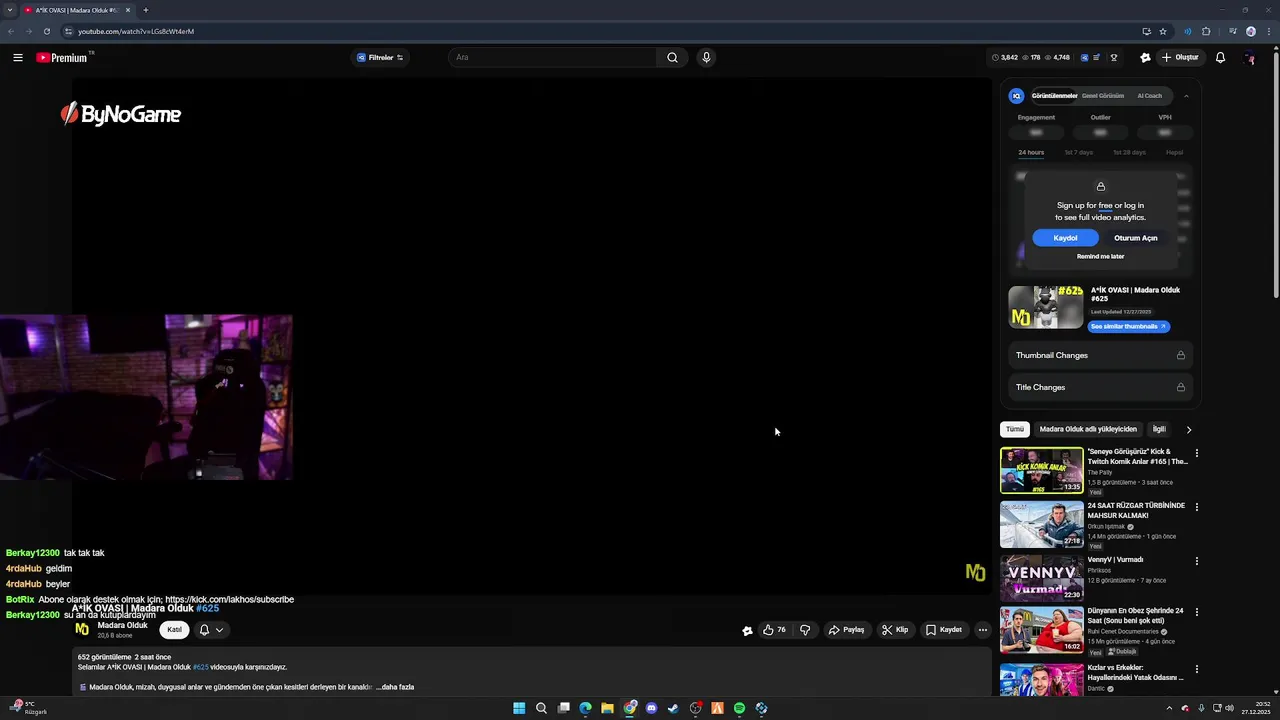
Task: Switch to Görüntülenmeler tab in vidIQ
Action: 1054,96
